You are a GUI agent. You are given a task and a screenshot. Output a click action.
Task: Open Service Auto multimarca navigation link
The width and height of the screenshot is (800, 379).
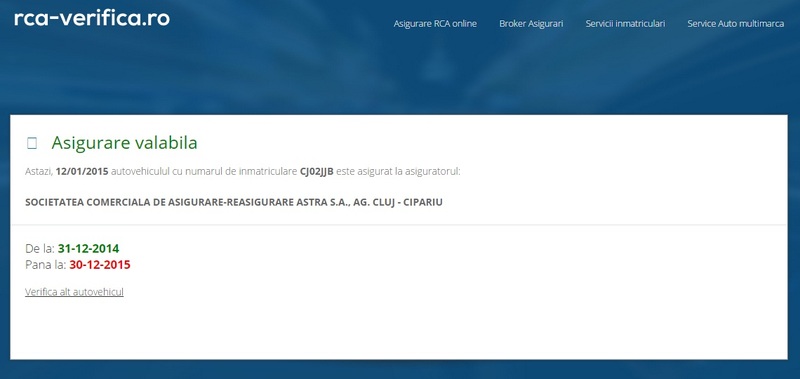click(735, 23)
